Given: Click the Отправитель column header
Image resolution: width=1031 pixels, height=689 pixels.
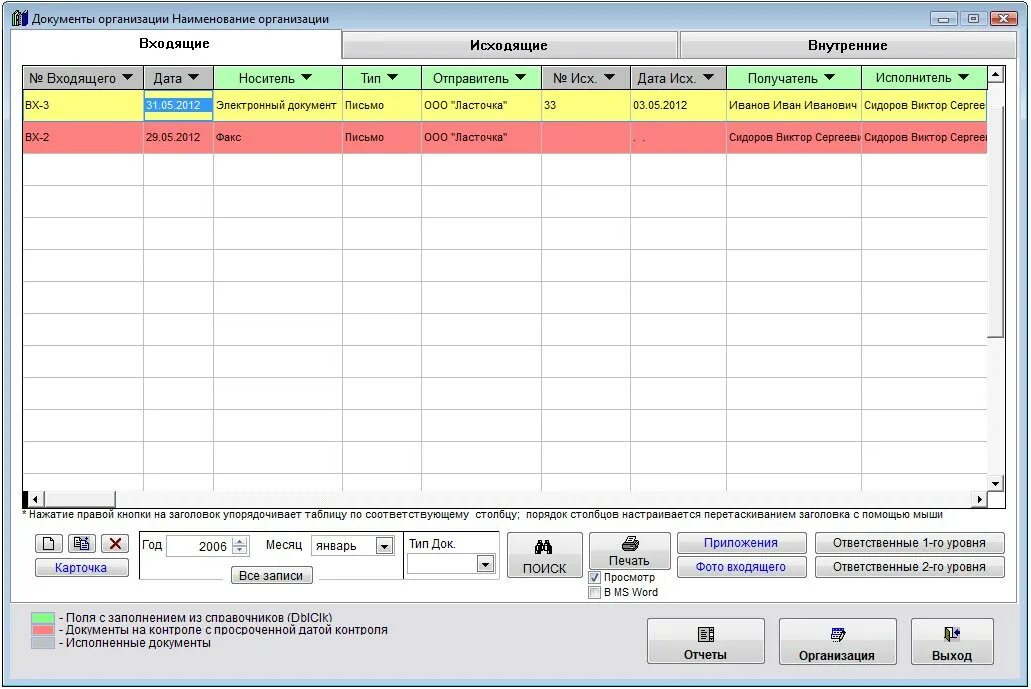Looking at the screenshot, I should click(481, 78).
